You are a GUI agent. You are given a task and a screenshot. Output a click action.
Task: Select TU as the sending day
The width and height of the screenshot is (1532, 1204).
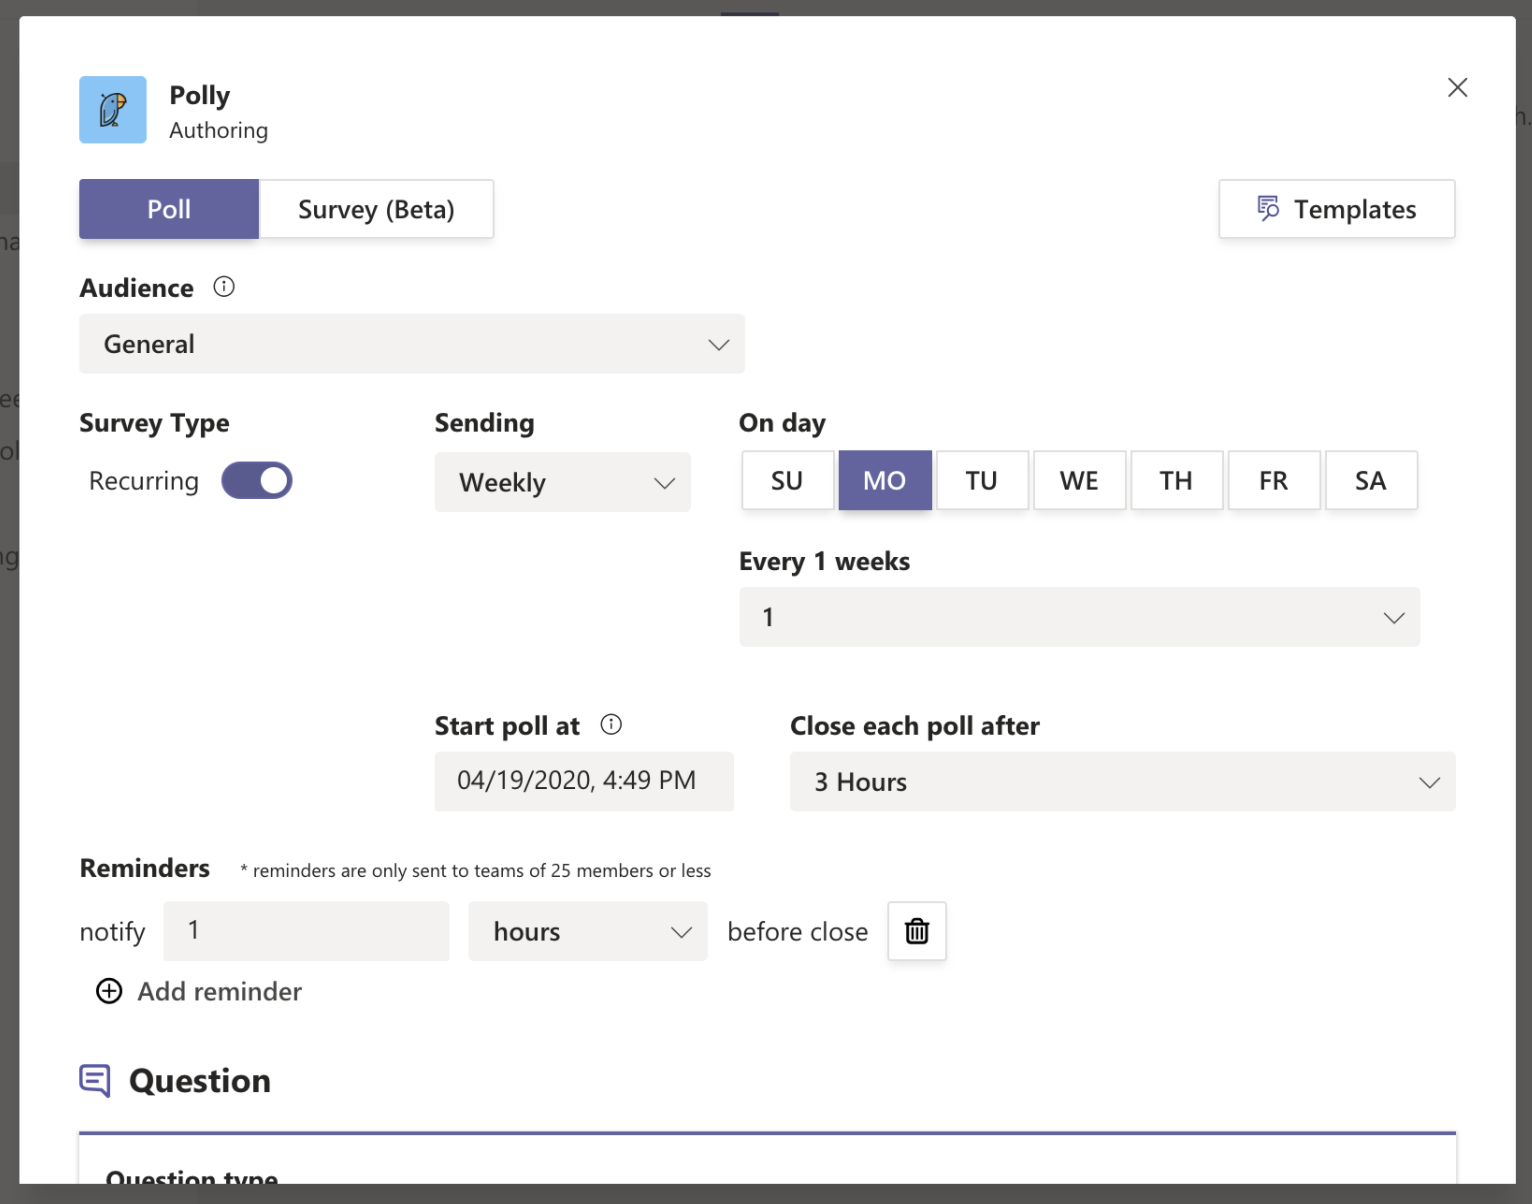982,481
